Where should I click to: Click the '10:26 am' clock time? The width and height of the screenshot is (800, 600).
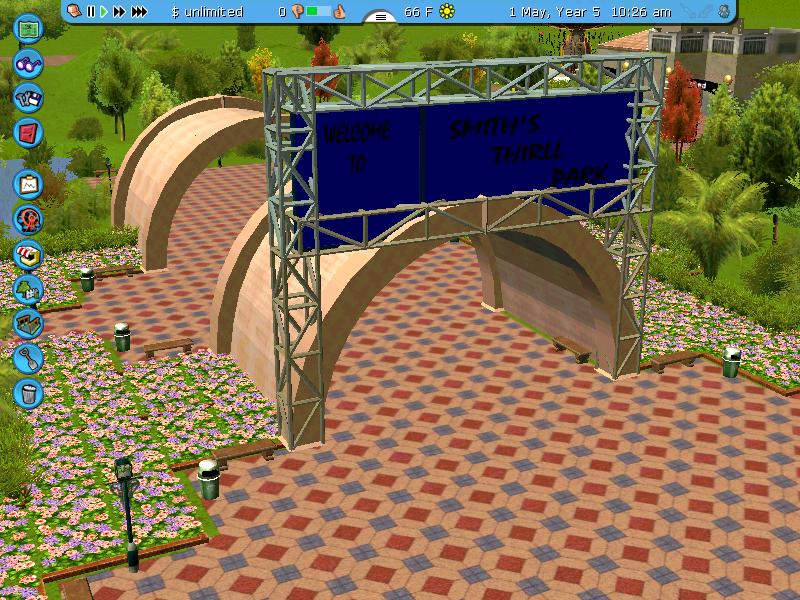click(x=641, y=12)
